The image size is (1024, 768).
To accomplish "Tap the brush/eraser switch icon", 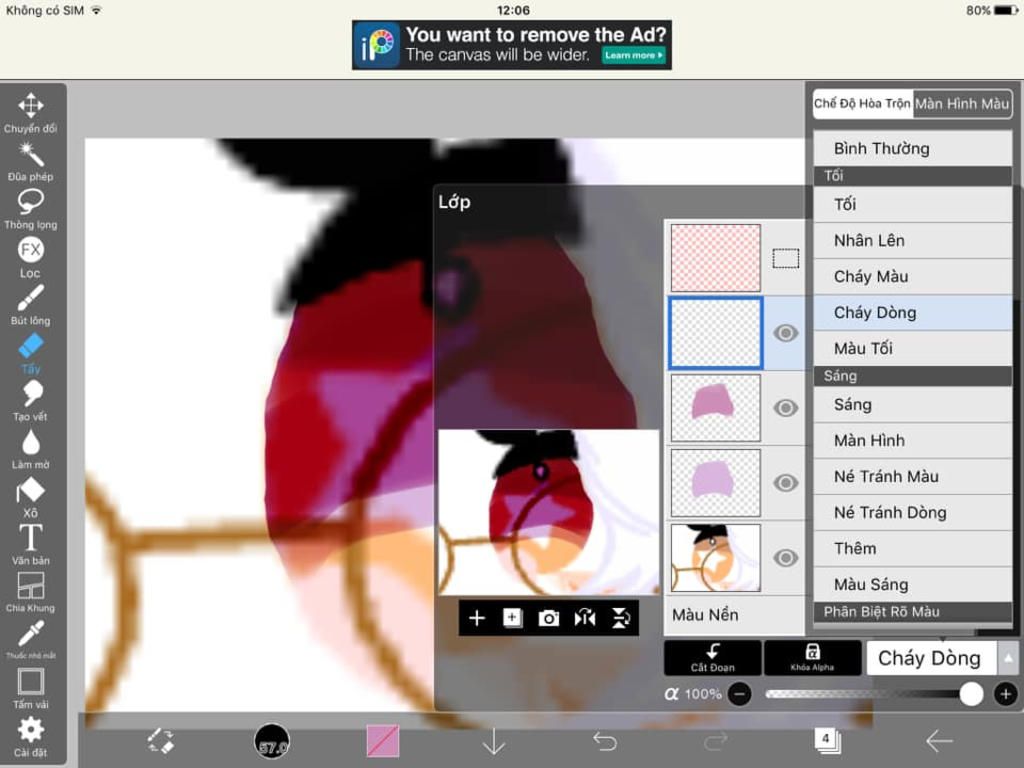I will point(161,741).
